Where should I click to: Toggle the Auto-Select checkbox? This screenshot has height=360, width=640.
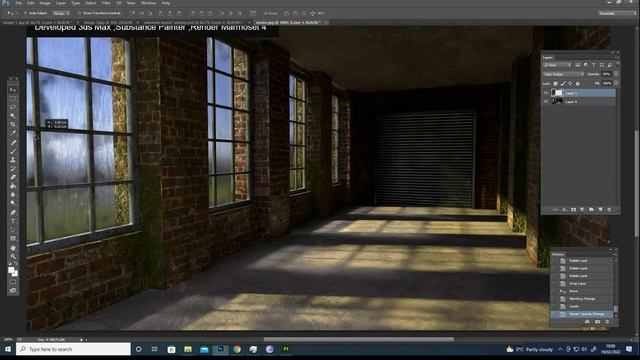[x=26, y=13]
